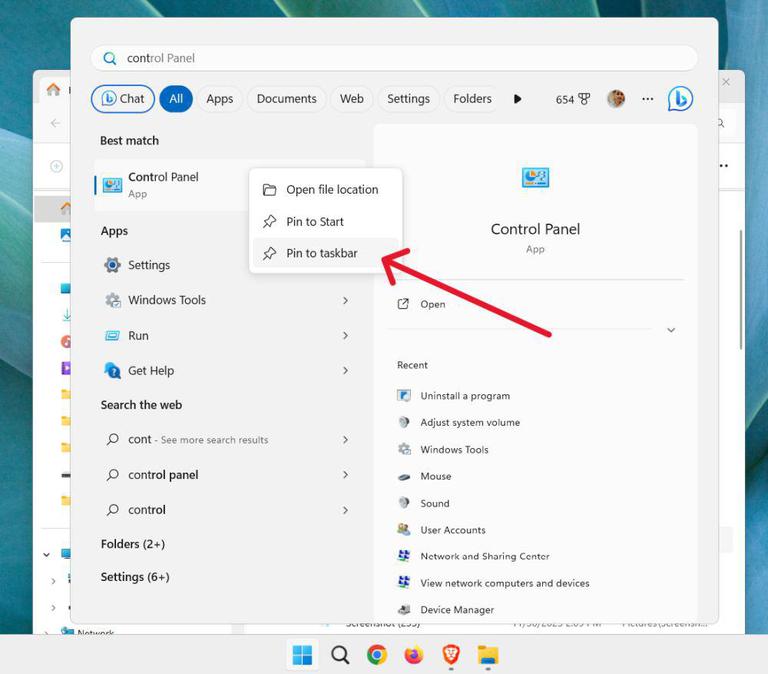Click the 654 rewards points badge

(x=573, y=99)
